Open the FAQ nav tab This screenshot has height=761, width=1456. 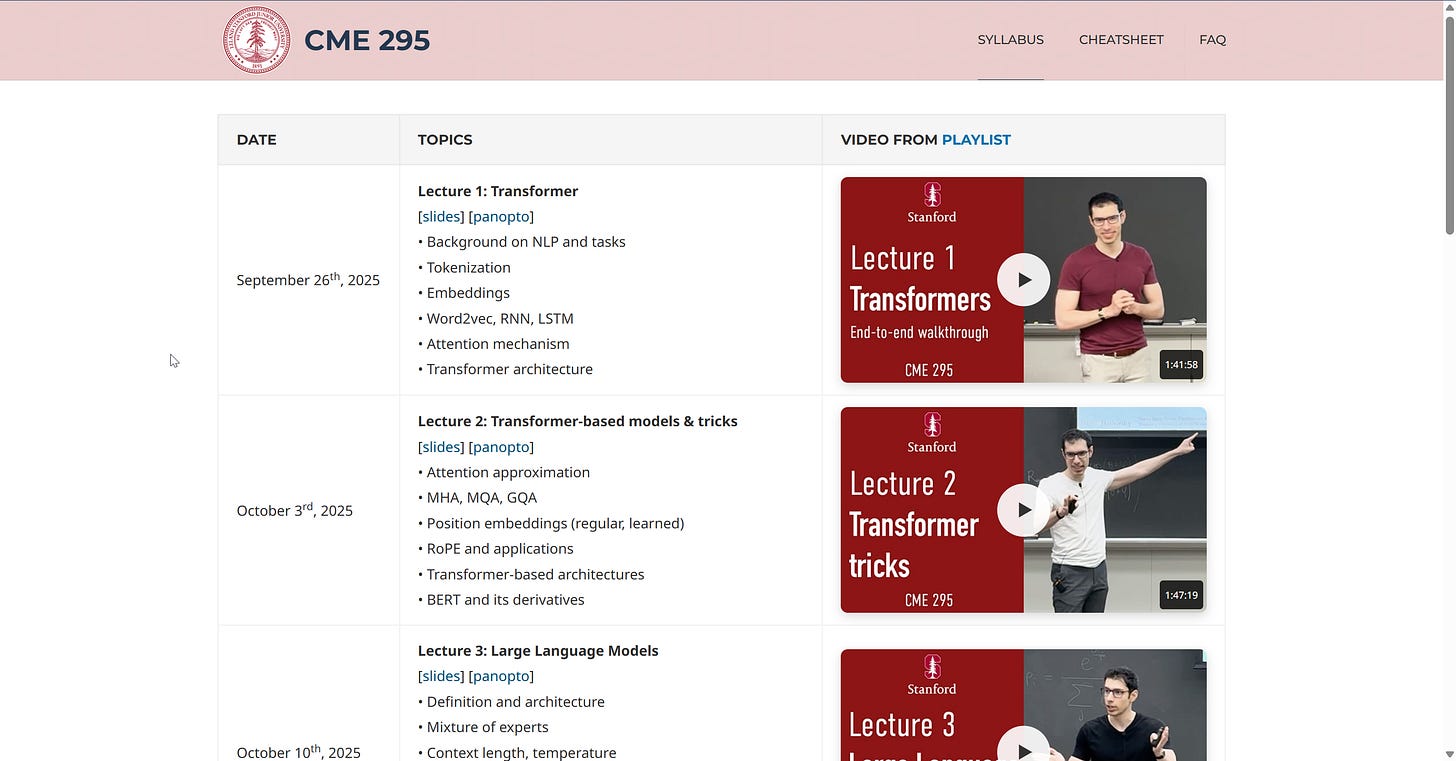(x=1212, y=40)
